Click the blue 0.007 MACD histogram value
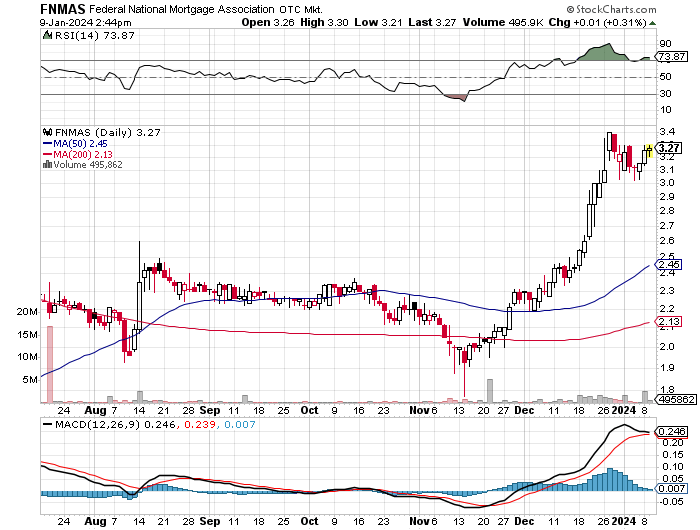Image resolution: width=700 pixels, height=530 pixels. click(x=240, y=425)
